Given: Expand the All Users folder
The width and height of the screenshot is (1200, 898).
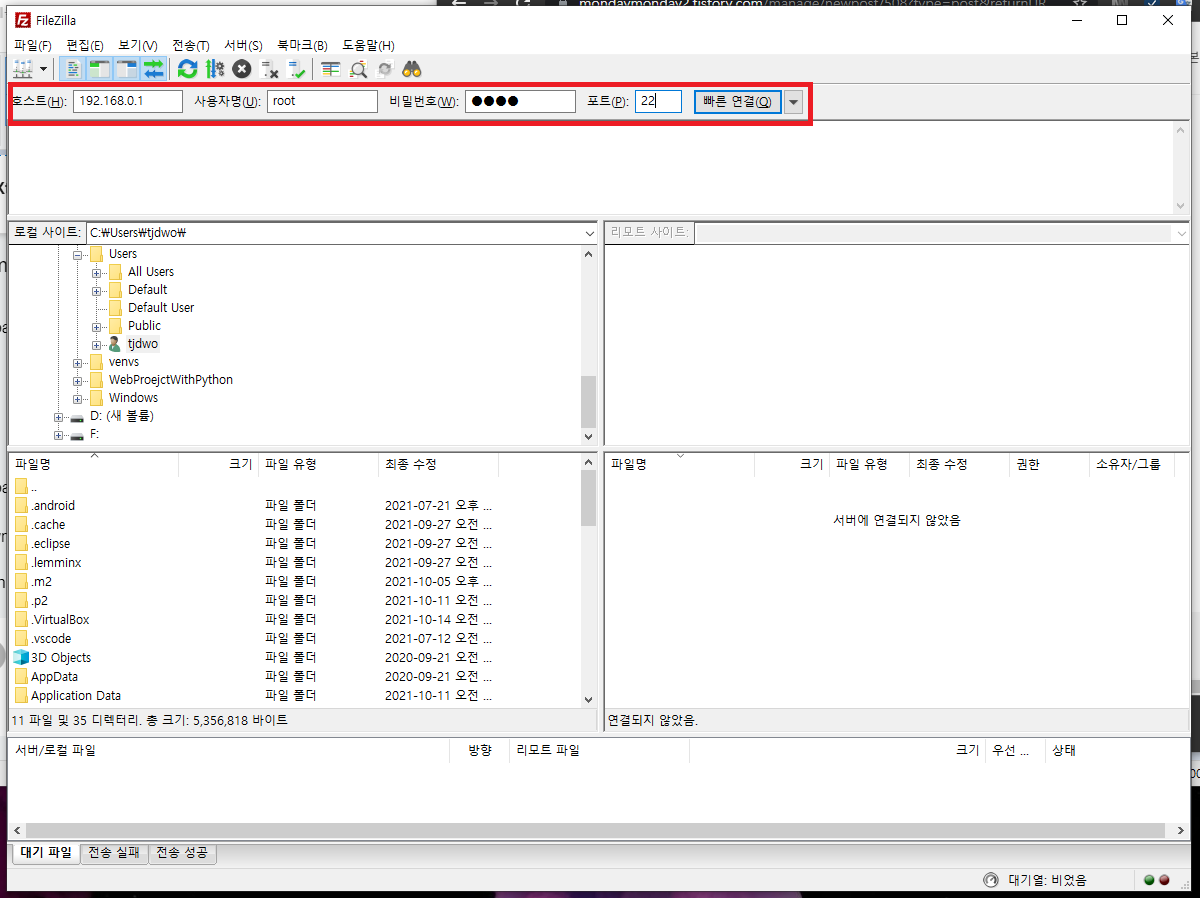Looking at the screenshot, I should pos(97,272).
